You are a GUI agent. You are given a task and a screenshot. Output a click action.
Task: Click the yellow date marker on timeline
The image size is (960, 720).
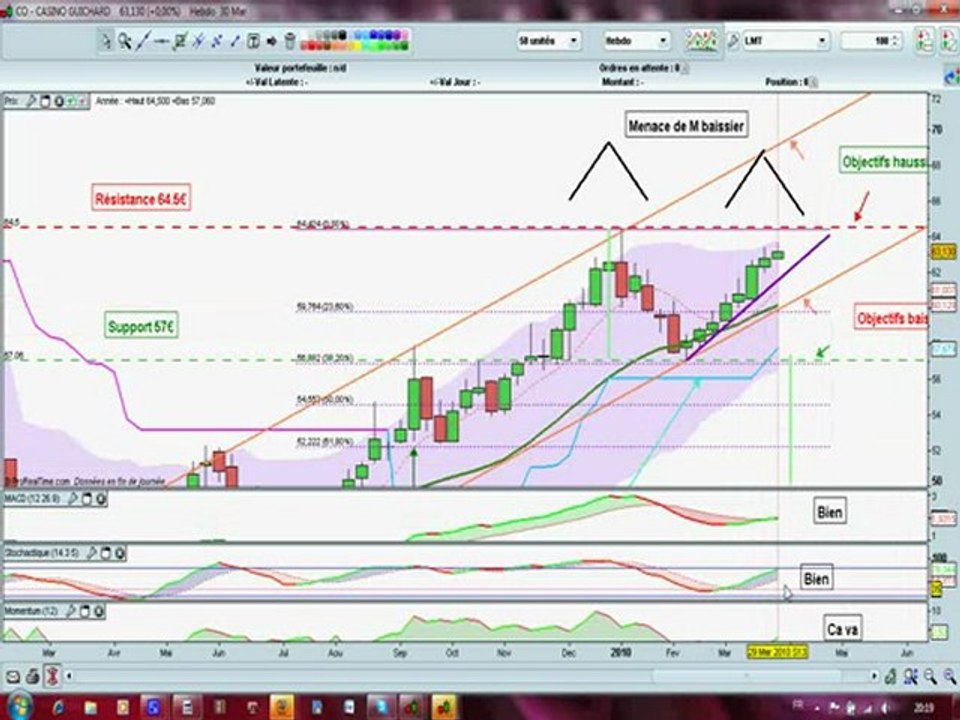pyautogui.click(x=777, y=653)
